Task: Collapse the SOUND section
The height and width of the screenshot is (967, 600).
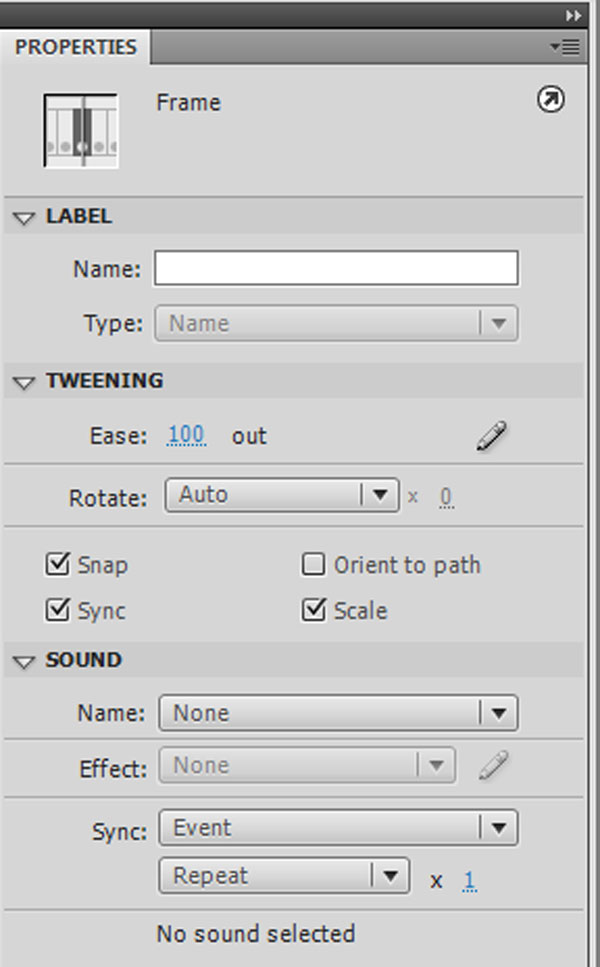Action: [x=25, y=661]
